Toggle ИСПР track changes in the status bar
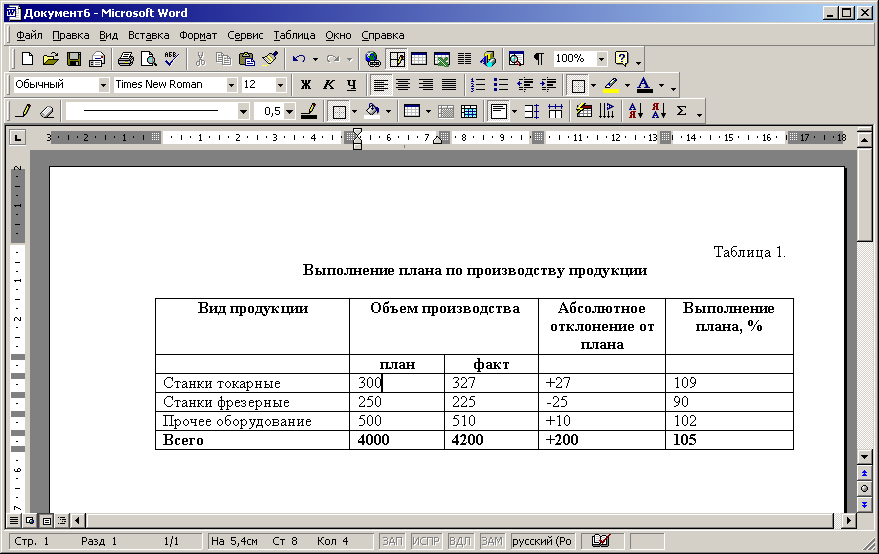This screenshot has width=879, height=554. tap(426, 541)
